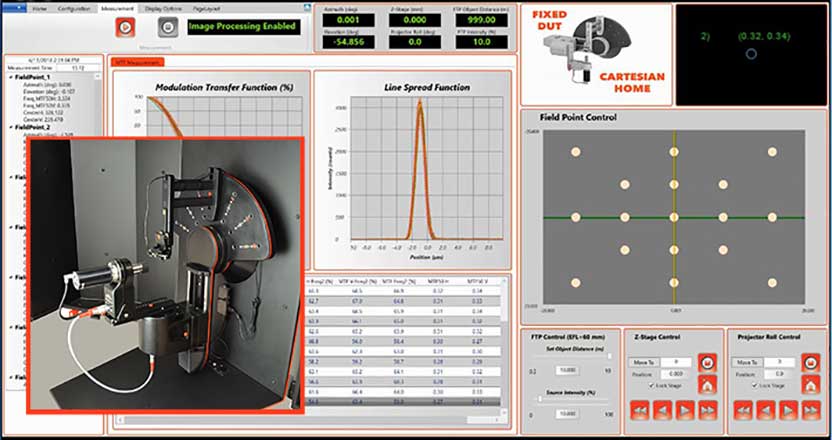Click Z-Stage stop icon beside Move To

(x=707, y=362)
